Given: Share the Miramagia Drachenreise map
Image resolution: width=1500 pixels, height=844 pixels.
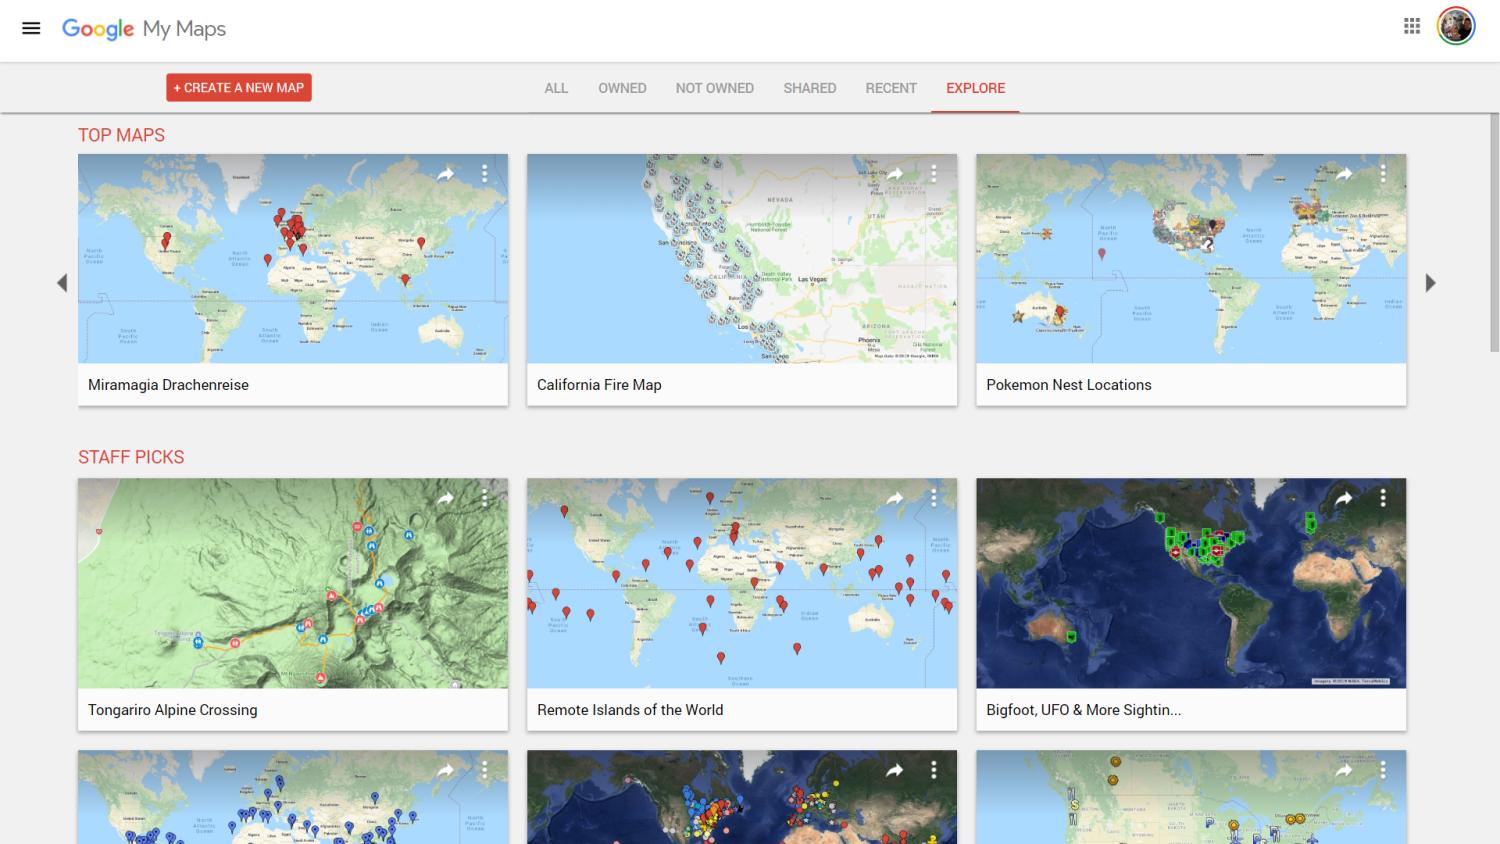Looking at the screenshot, I should click(x=446, y=174).
